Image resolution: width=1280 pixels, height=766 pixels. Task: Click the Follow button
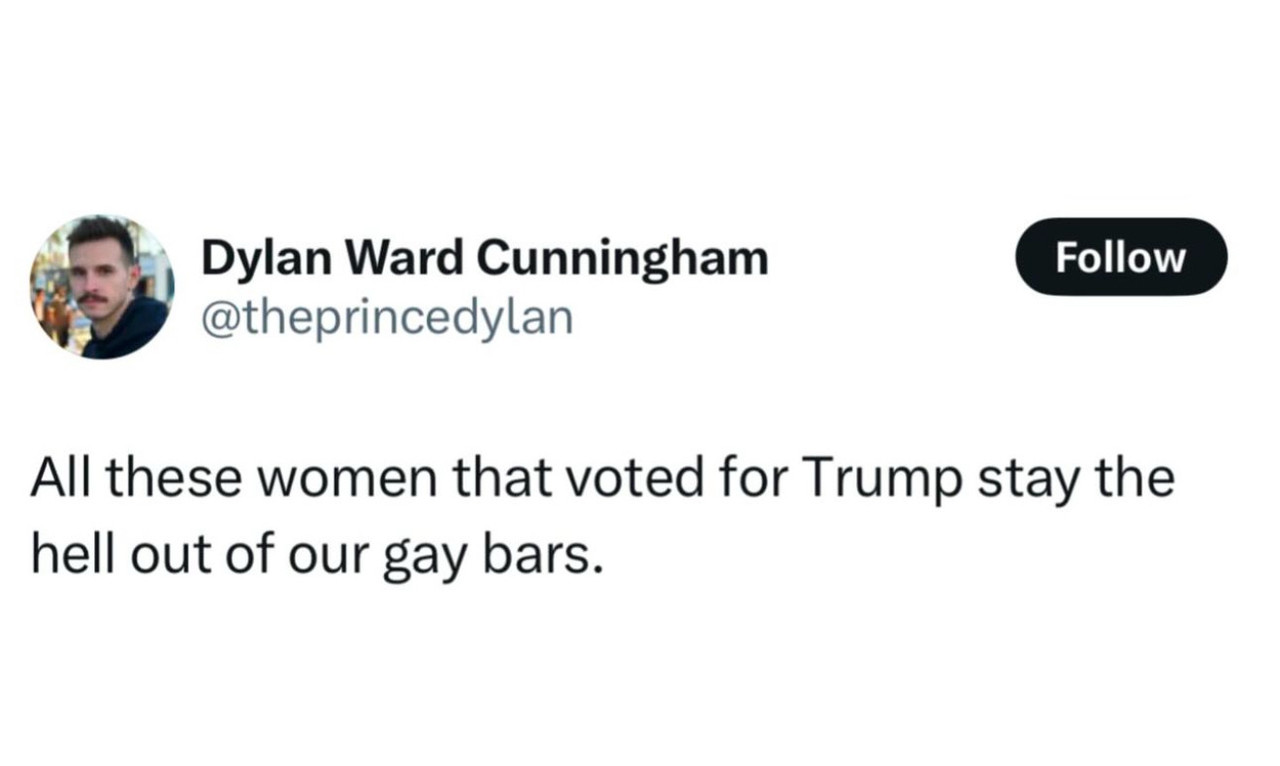pos(1121,257)
